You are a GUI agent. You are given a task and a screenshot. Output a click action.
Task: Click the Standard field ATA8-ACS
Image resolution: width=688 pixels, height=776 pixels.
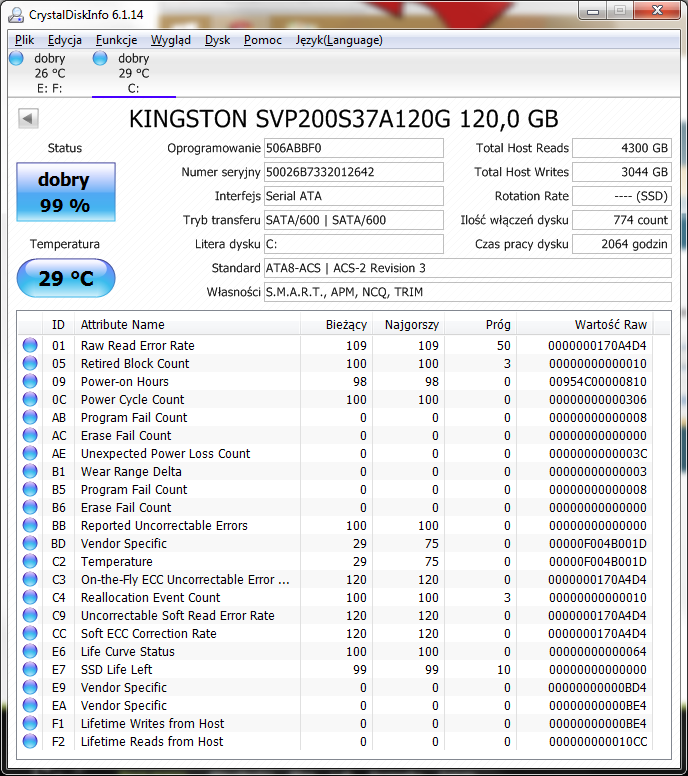coord(468,268)
